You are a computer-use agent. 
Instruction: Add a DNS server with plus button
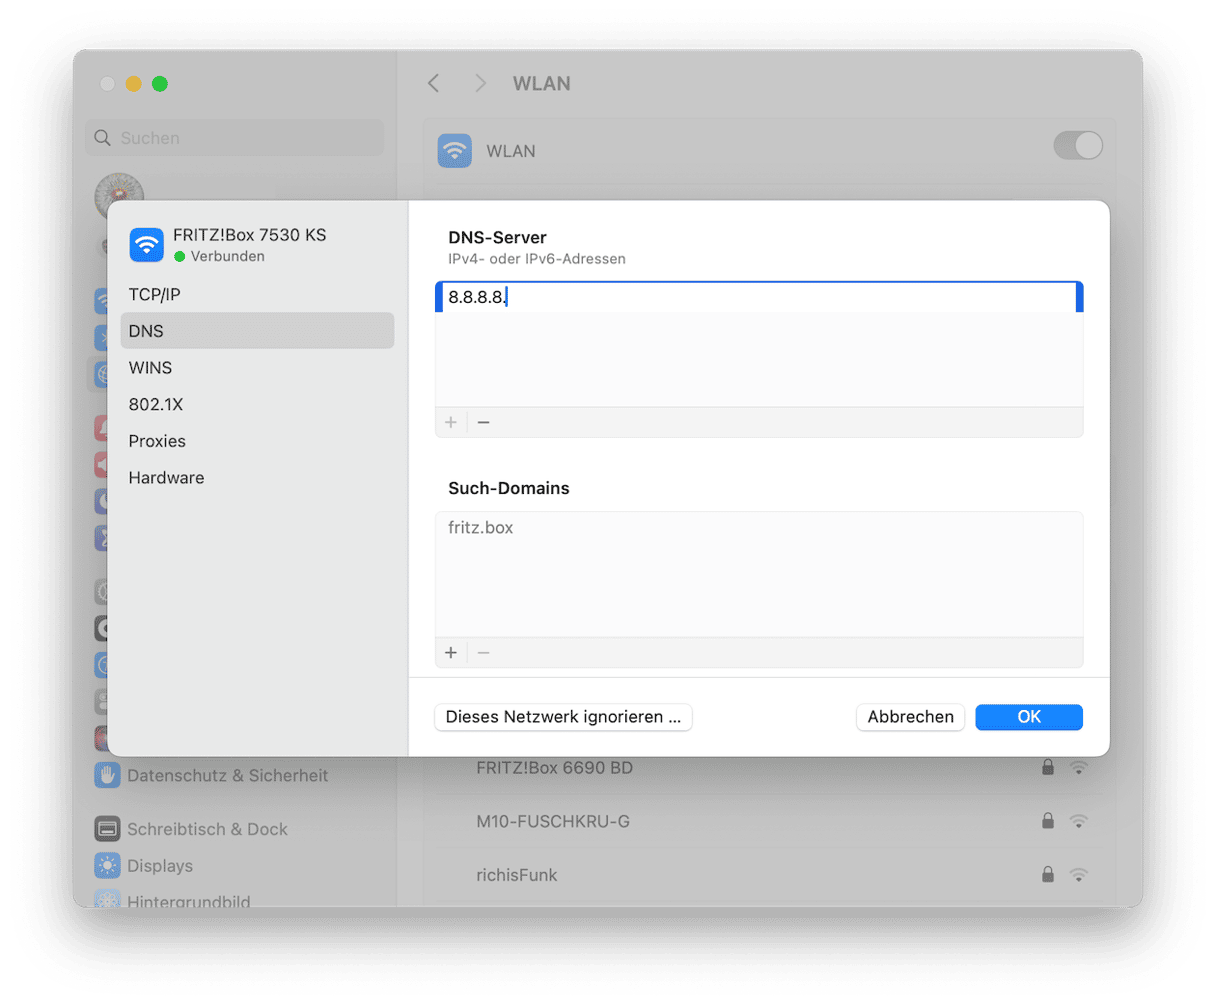(x=451, y=422)
